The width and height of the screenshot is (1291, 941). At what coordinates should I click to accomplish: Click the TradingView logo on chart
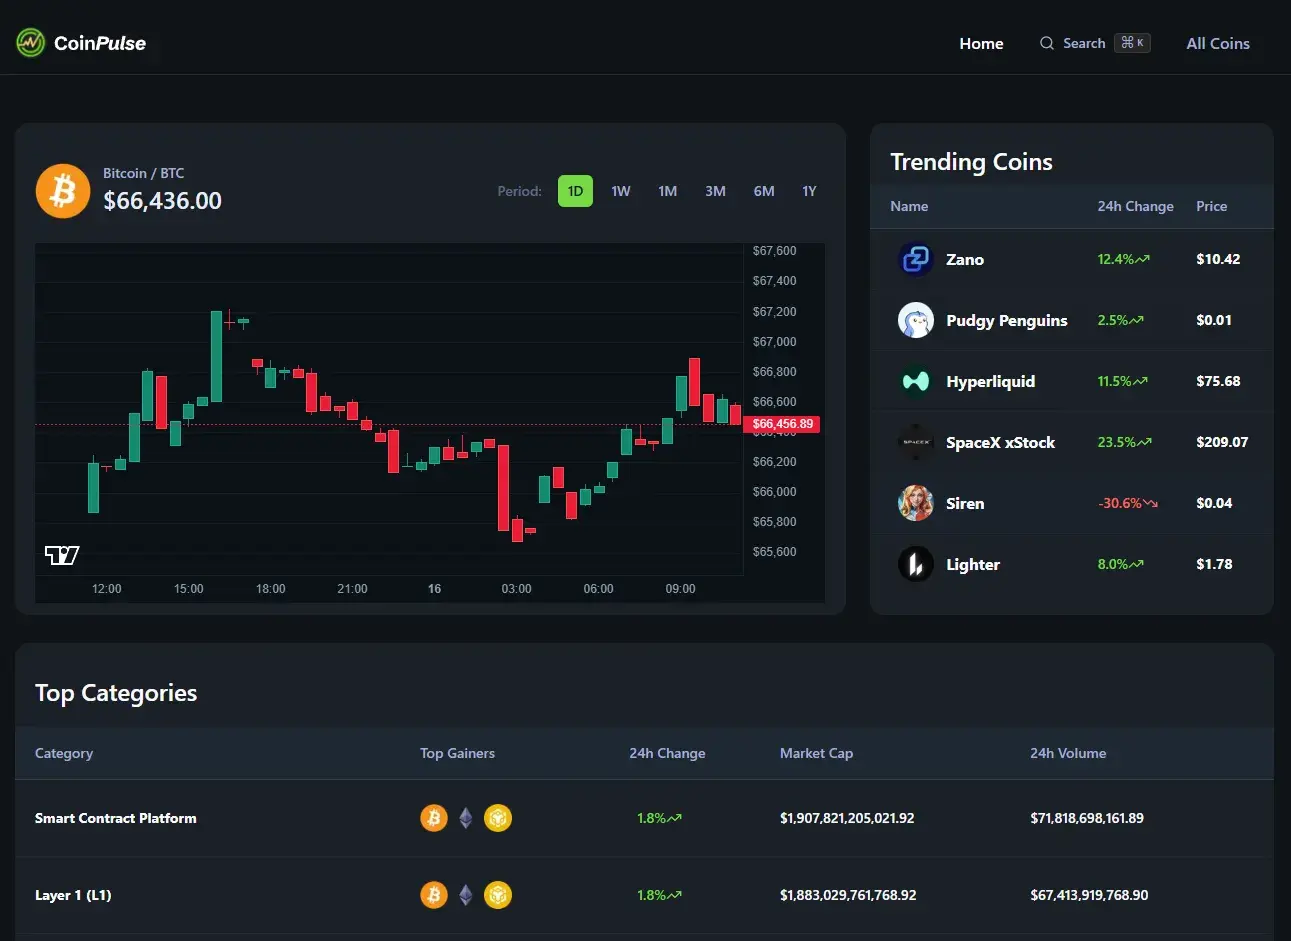coord(62,555)
